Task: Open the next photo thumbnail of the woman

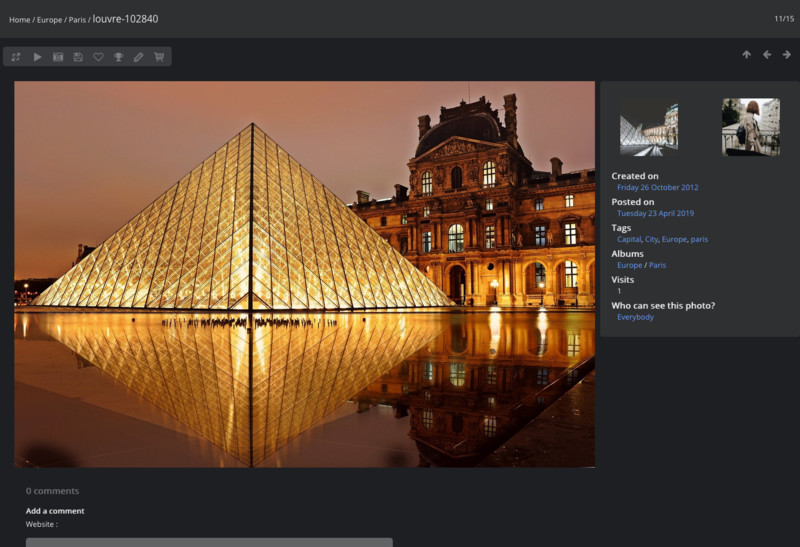Action: tap(750, 127)
